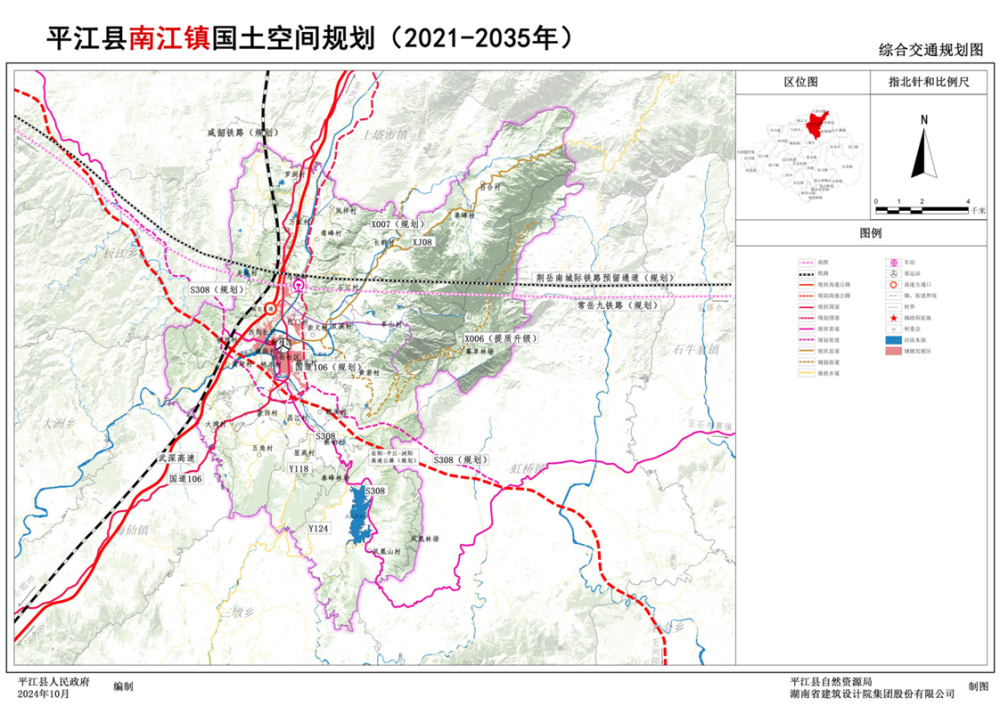Click the red star government seat legend icon
Image resolution: width=1000 pixels, height=706 pixels.
pos(892,316)
